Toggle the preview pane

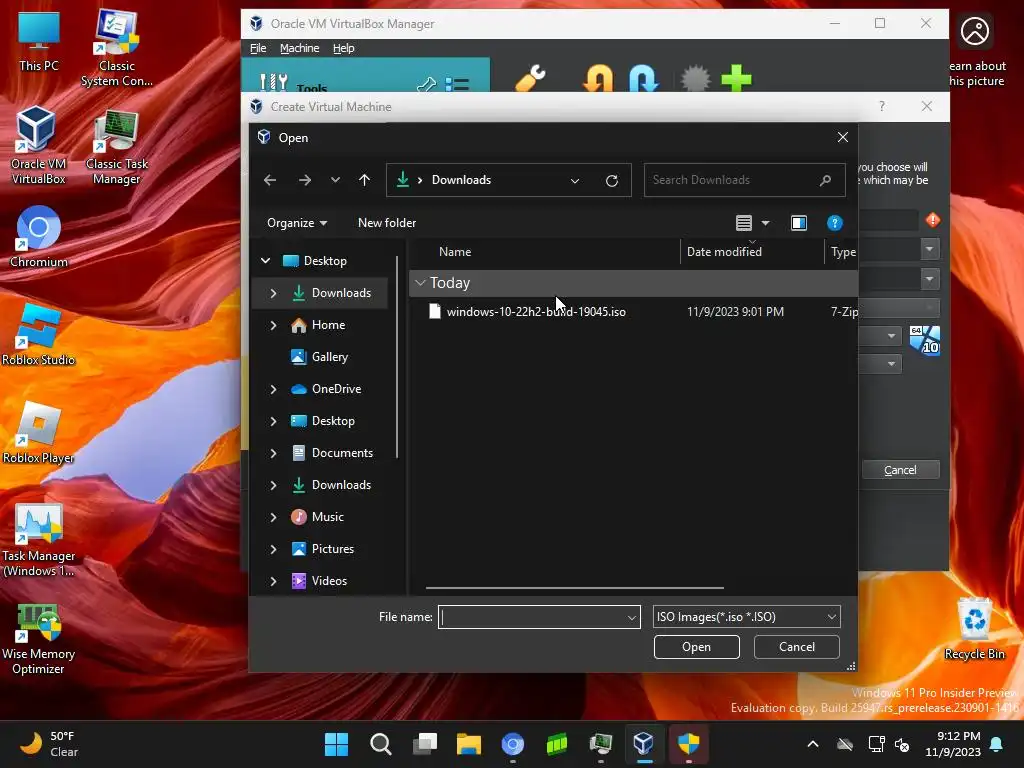click(x=799, y=223)
